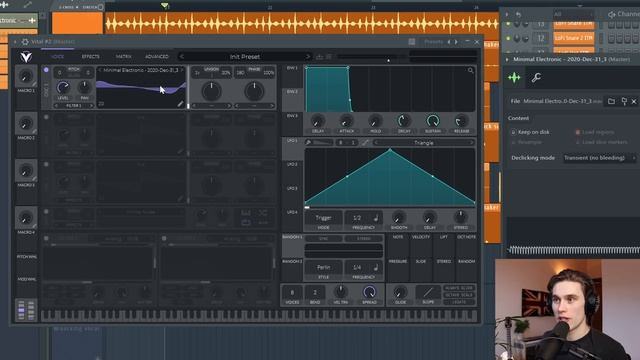Click the Presets button in plugin titlebar
Viewport: 640px width, 360px height.
(x=433, y=42)
